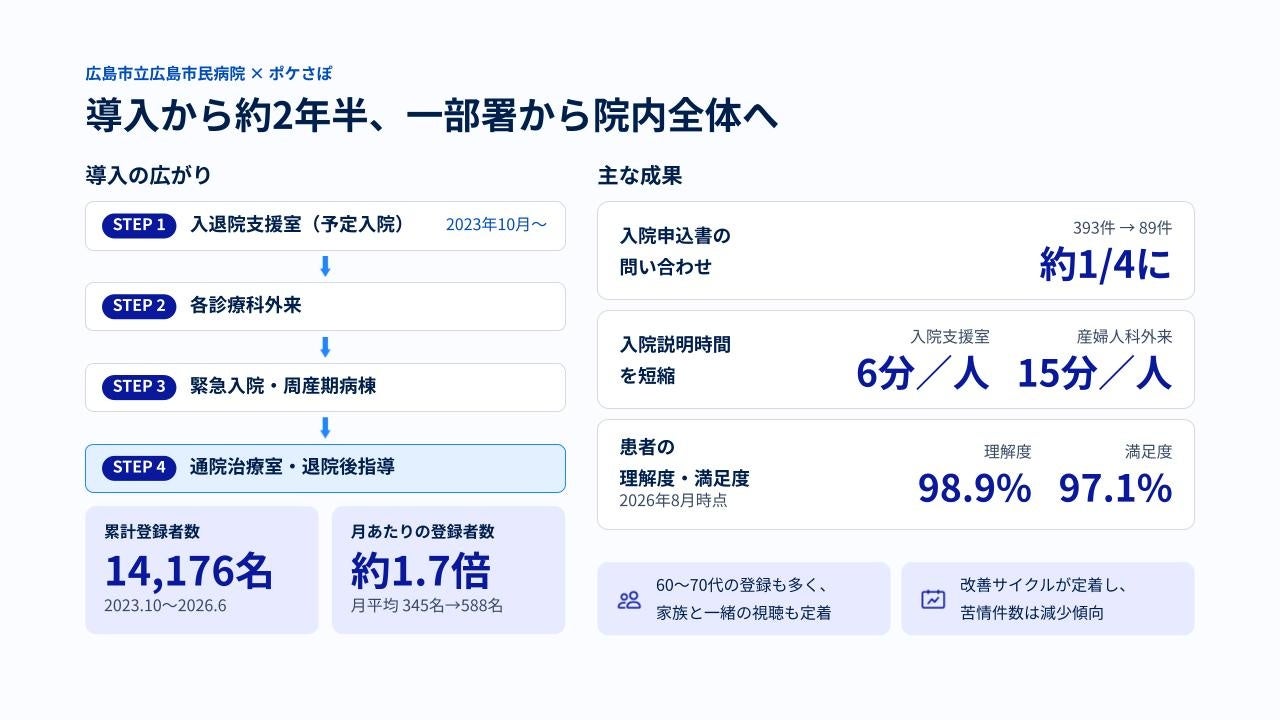
Task: Click the 患者の理解度・満足度 result card
Action: point(896,474)
